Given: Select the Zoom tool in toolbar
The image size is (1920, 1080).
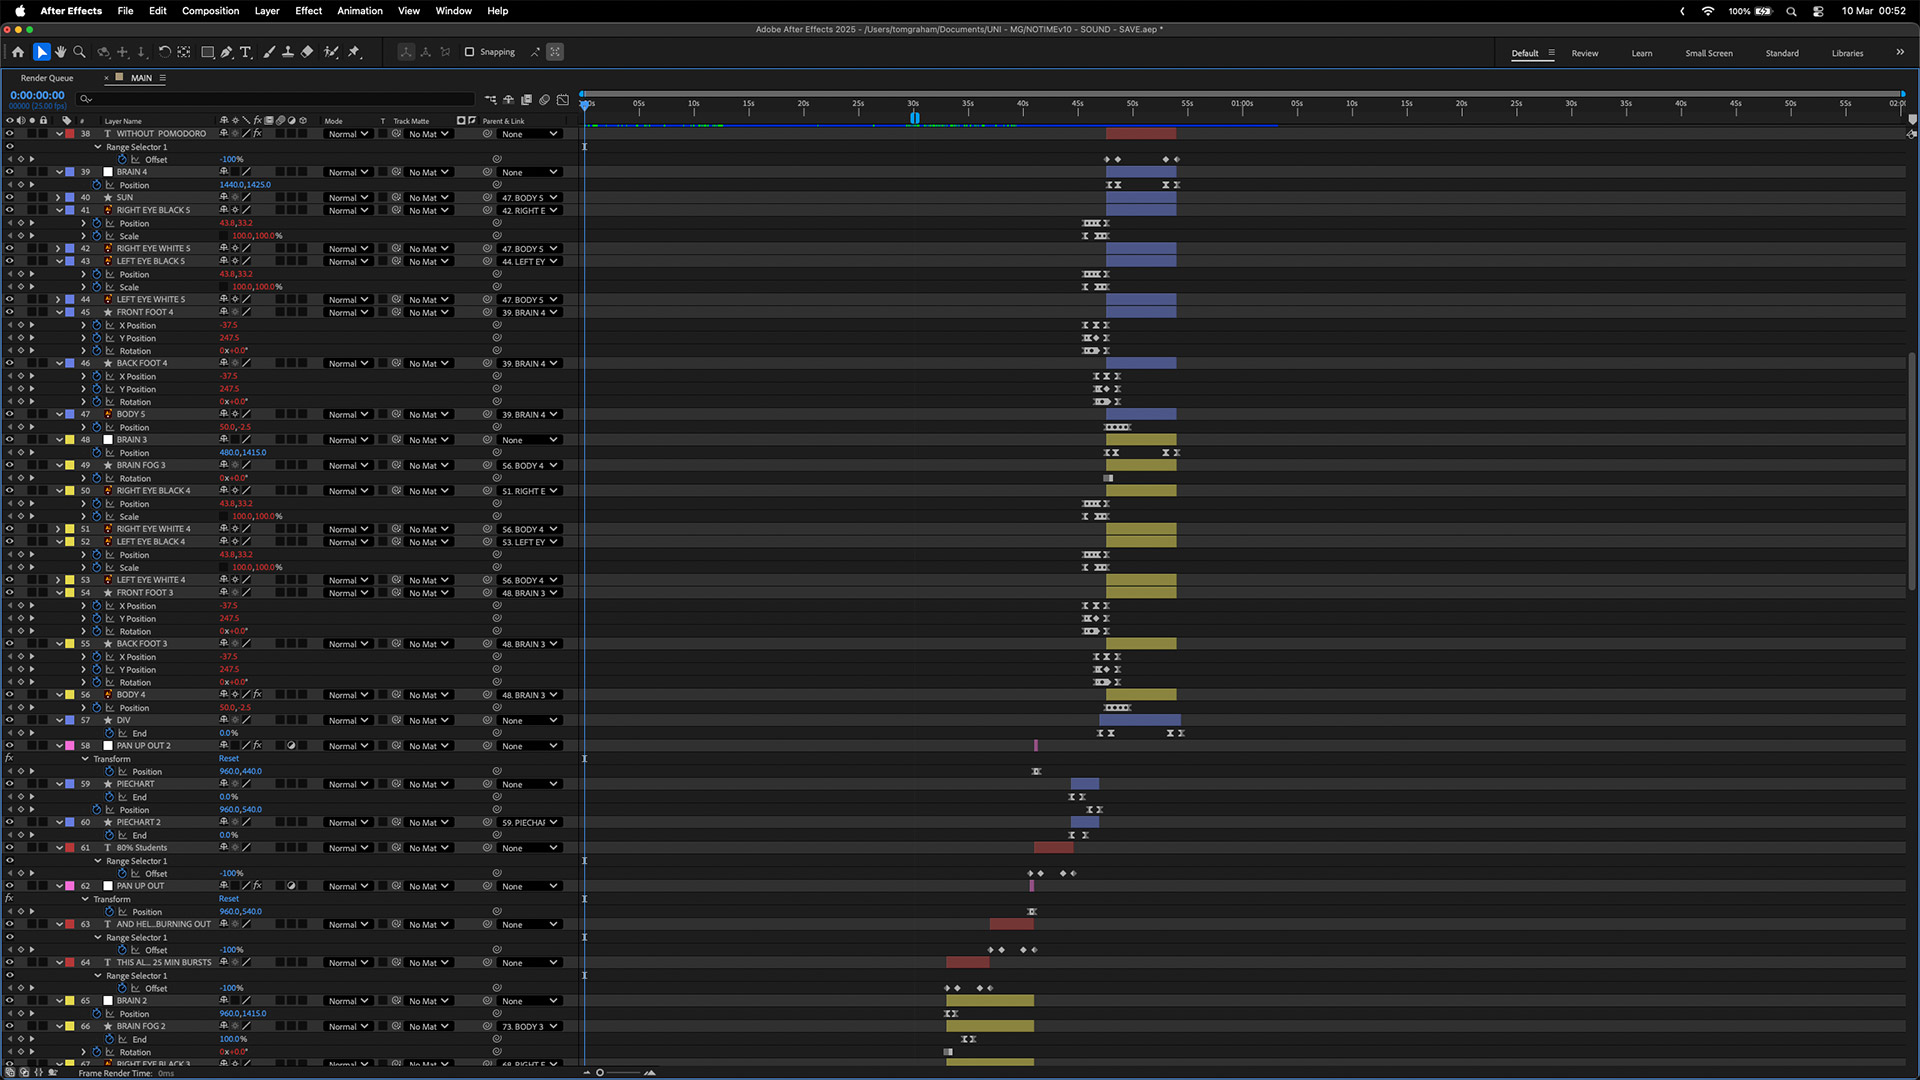Looking at the screenshot, I should pos(79,52).
